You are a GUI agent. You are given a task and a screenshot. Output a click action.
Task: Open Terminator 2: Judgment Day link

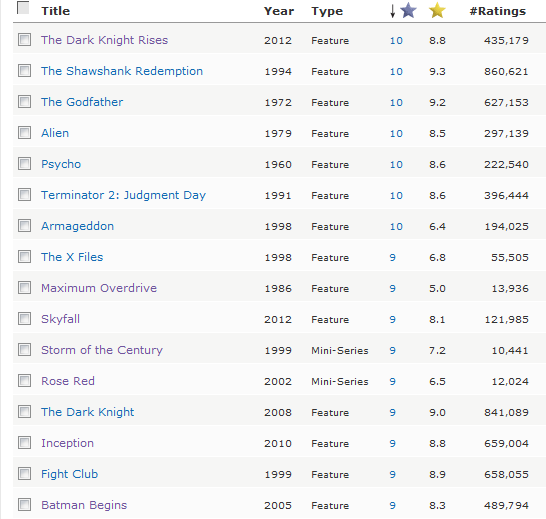pos(123,195)
